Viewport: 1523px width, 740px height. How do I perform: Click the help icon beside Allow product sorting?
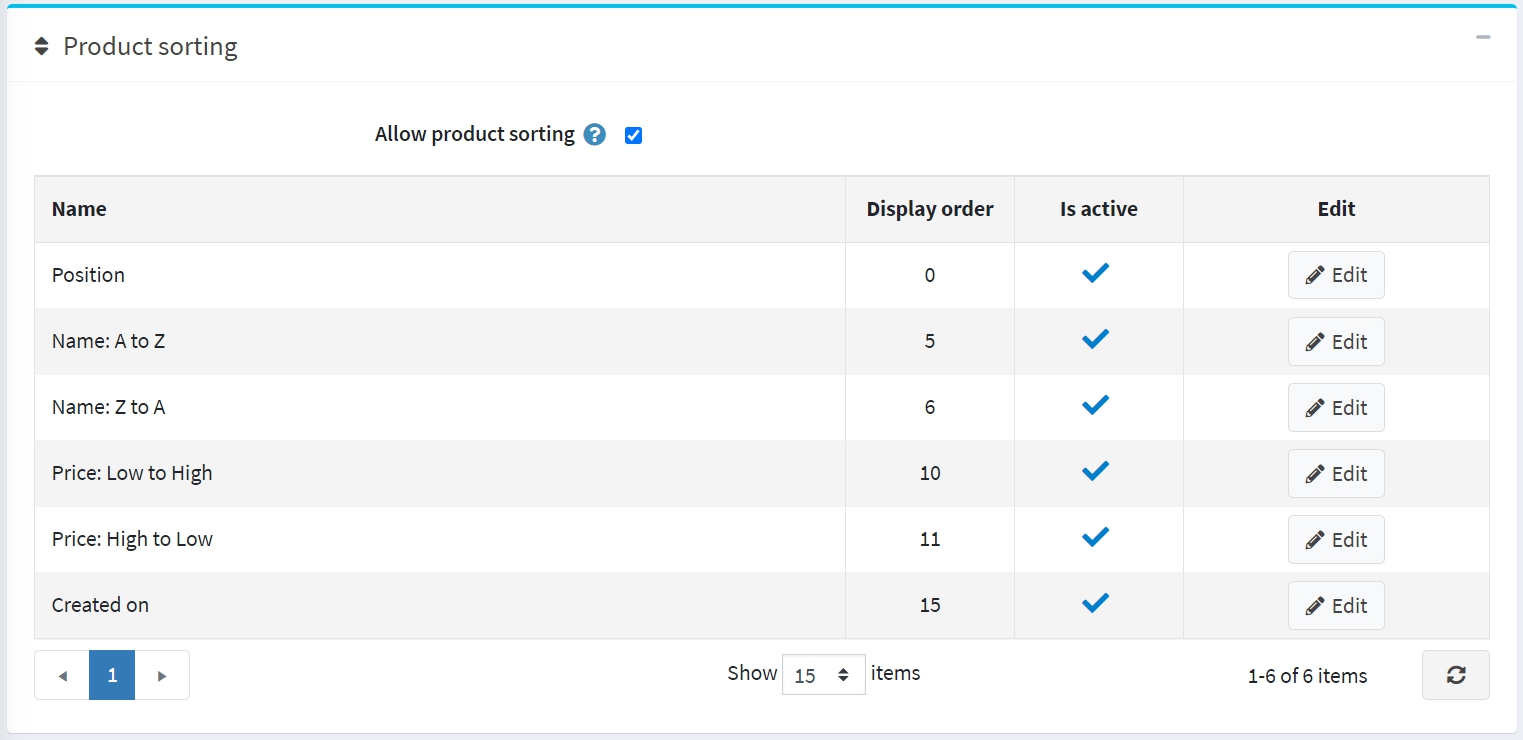[x=595, y=135]
